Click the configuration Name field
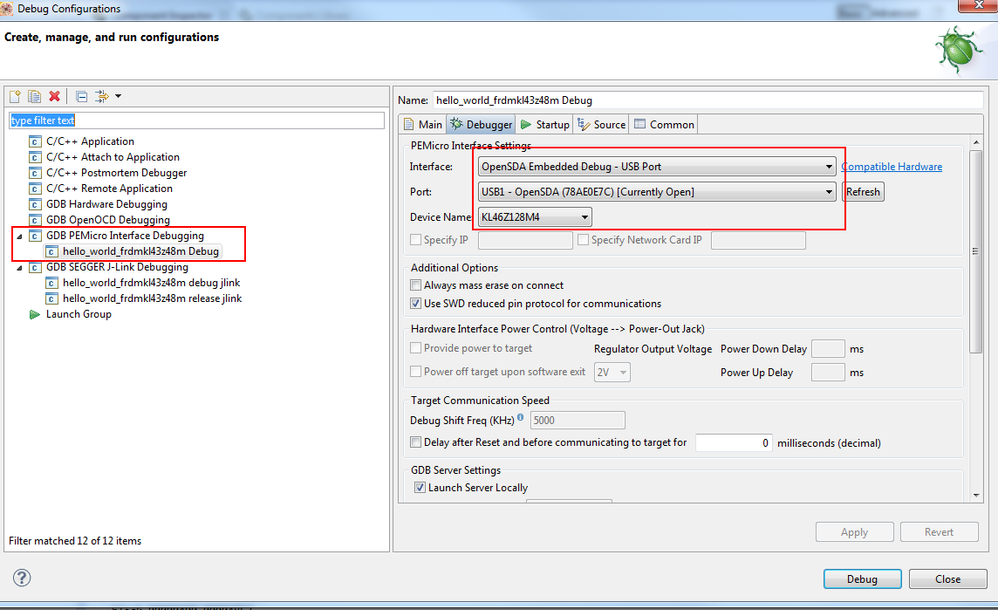 tap(708, 100)
